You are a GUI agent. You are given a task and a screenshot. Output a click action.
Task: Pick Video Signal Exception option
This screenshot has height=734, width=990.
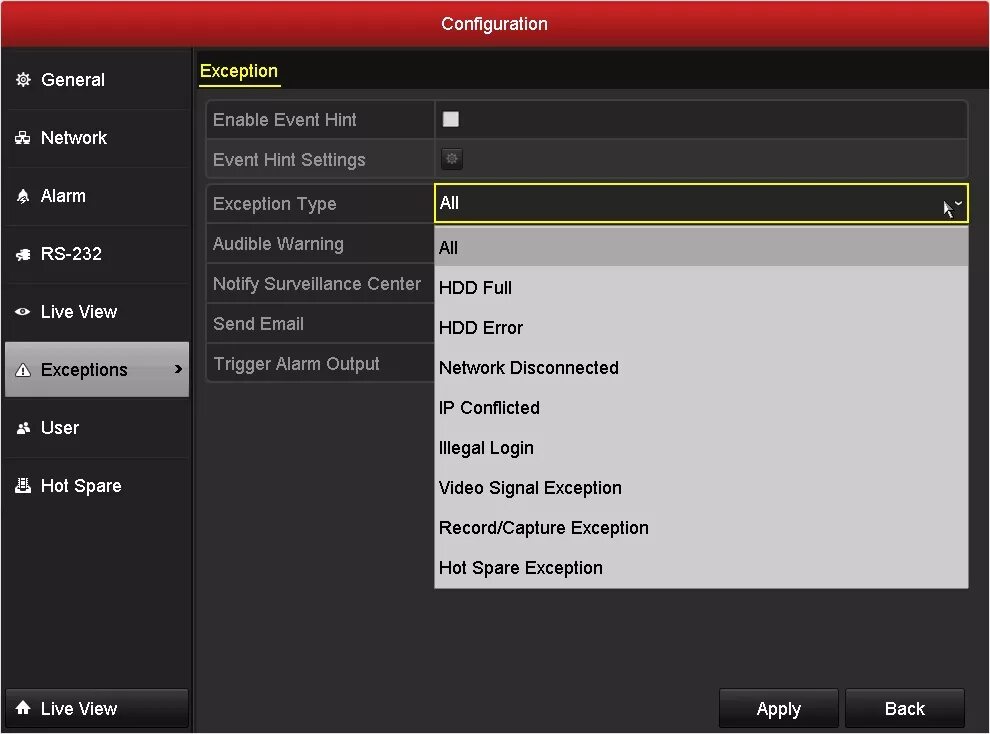coord(701,488)
